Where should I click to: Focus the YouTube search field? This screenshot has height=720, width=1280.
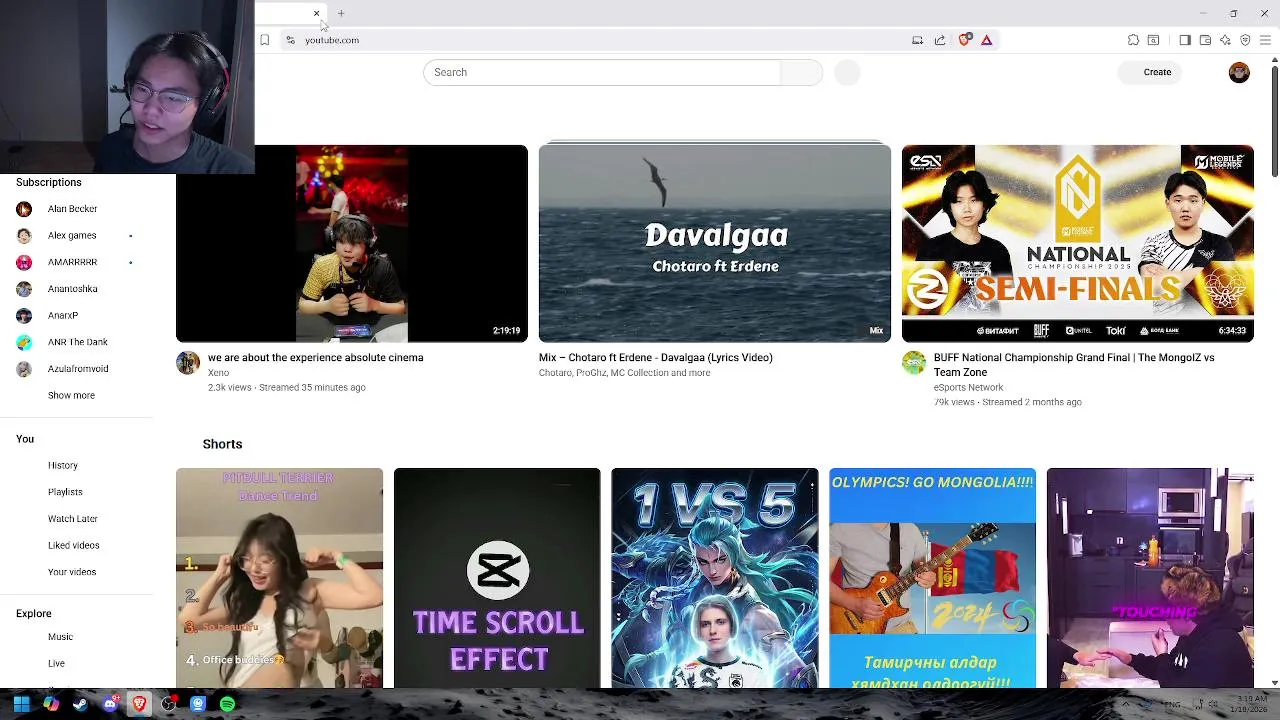coord(602,72)
